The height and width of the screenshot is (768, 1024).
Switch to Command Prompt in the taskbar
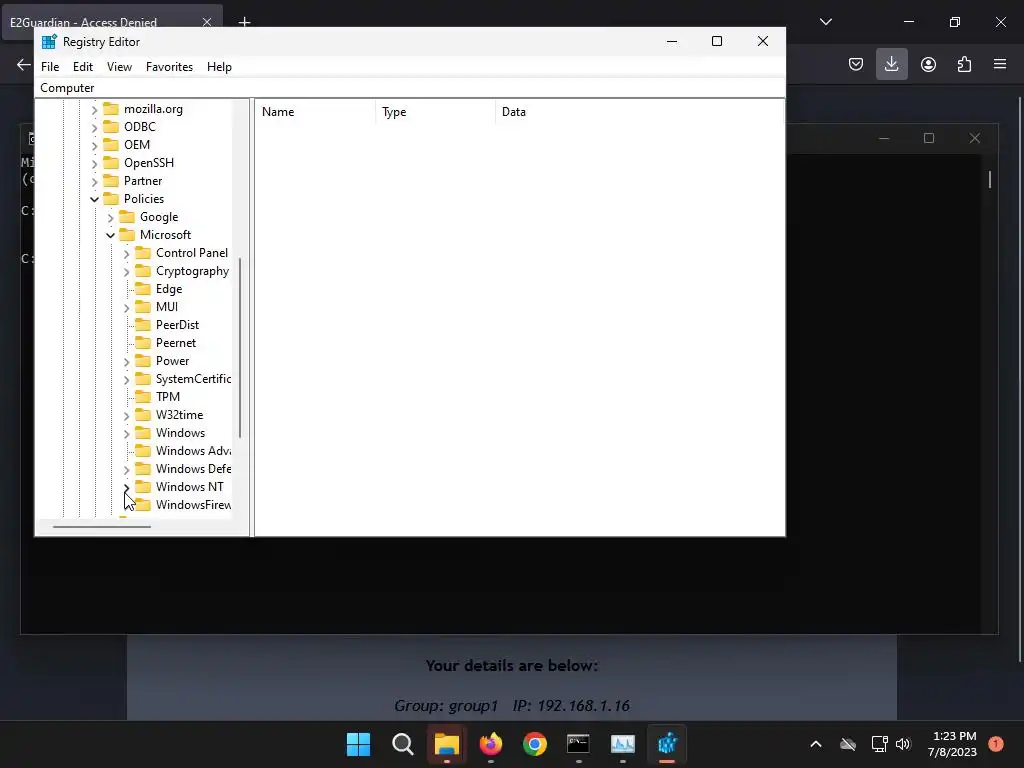(579, 744)
